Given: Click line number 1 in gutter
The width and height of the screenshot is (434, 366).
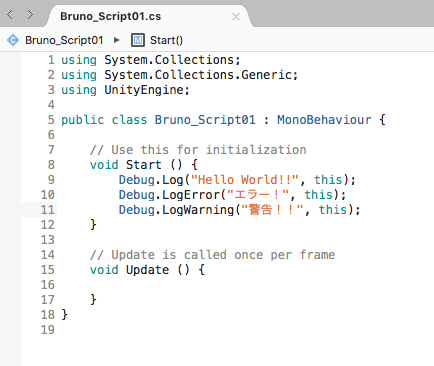Looking at the screenshot, I should [51, 60].
